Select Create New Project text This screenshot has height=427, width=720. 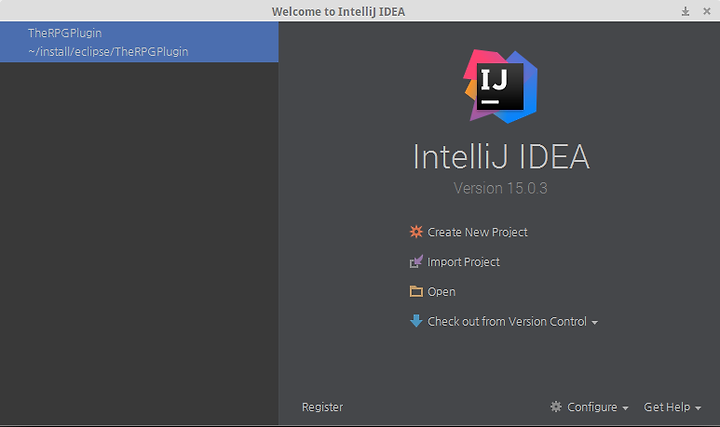click(x=477, y=232)
